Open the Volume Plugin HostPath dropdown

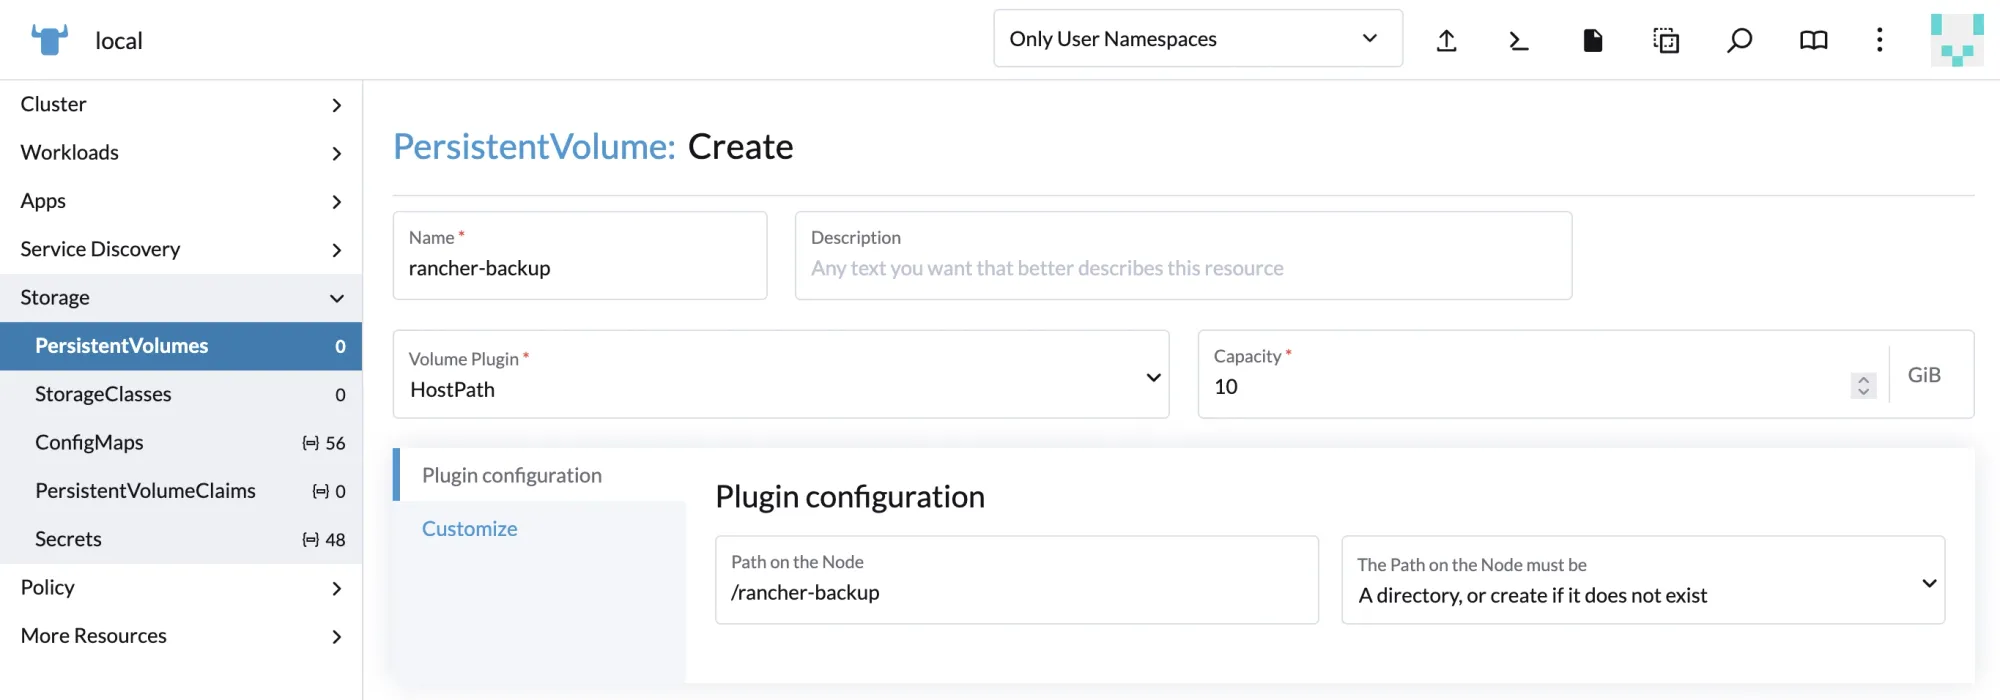(x=781, y=374)
